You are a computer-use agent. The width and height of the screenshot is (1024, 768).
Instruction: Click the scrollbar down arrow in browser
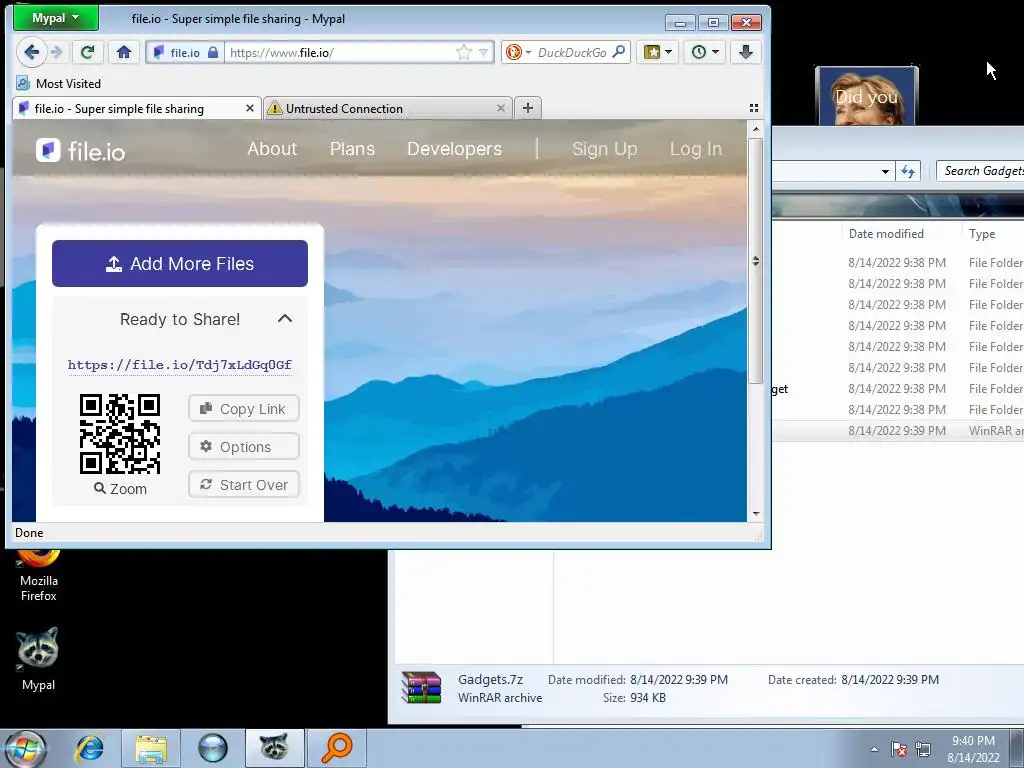click(756, 514)
